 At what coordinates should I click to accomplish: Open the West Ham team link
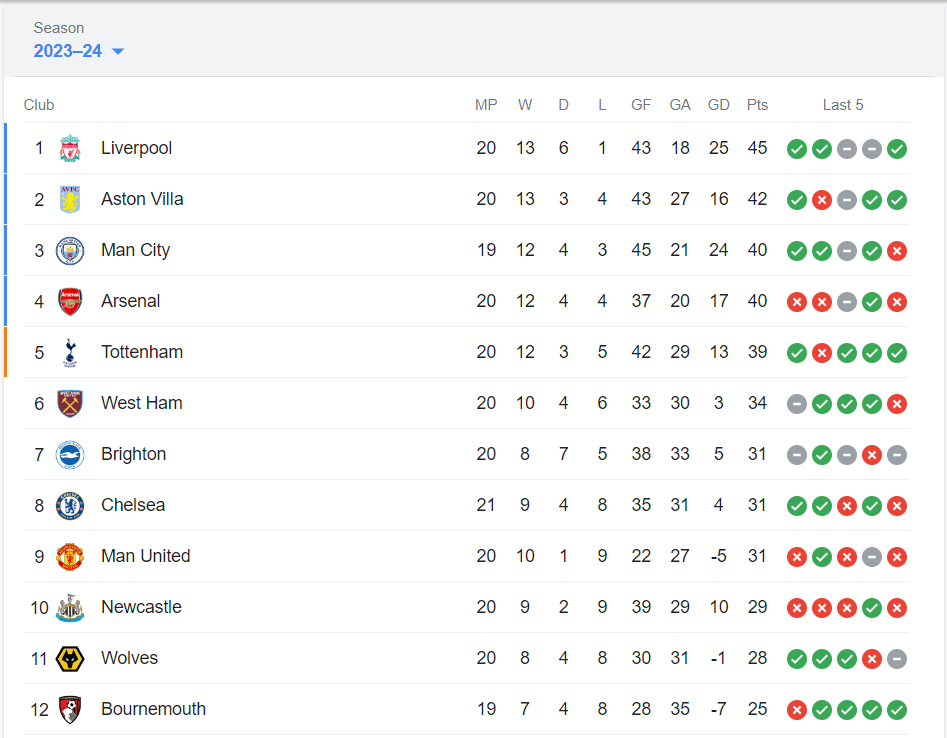click(x=142, y=403)
